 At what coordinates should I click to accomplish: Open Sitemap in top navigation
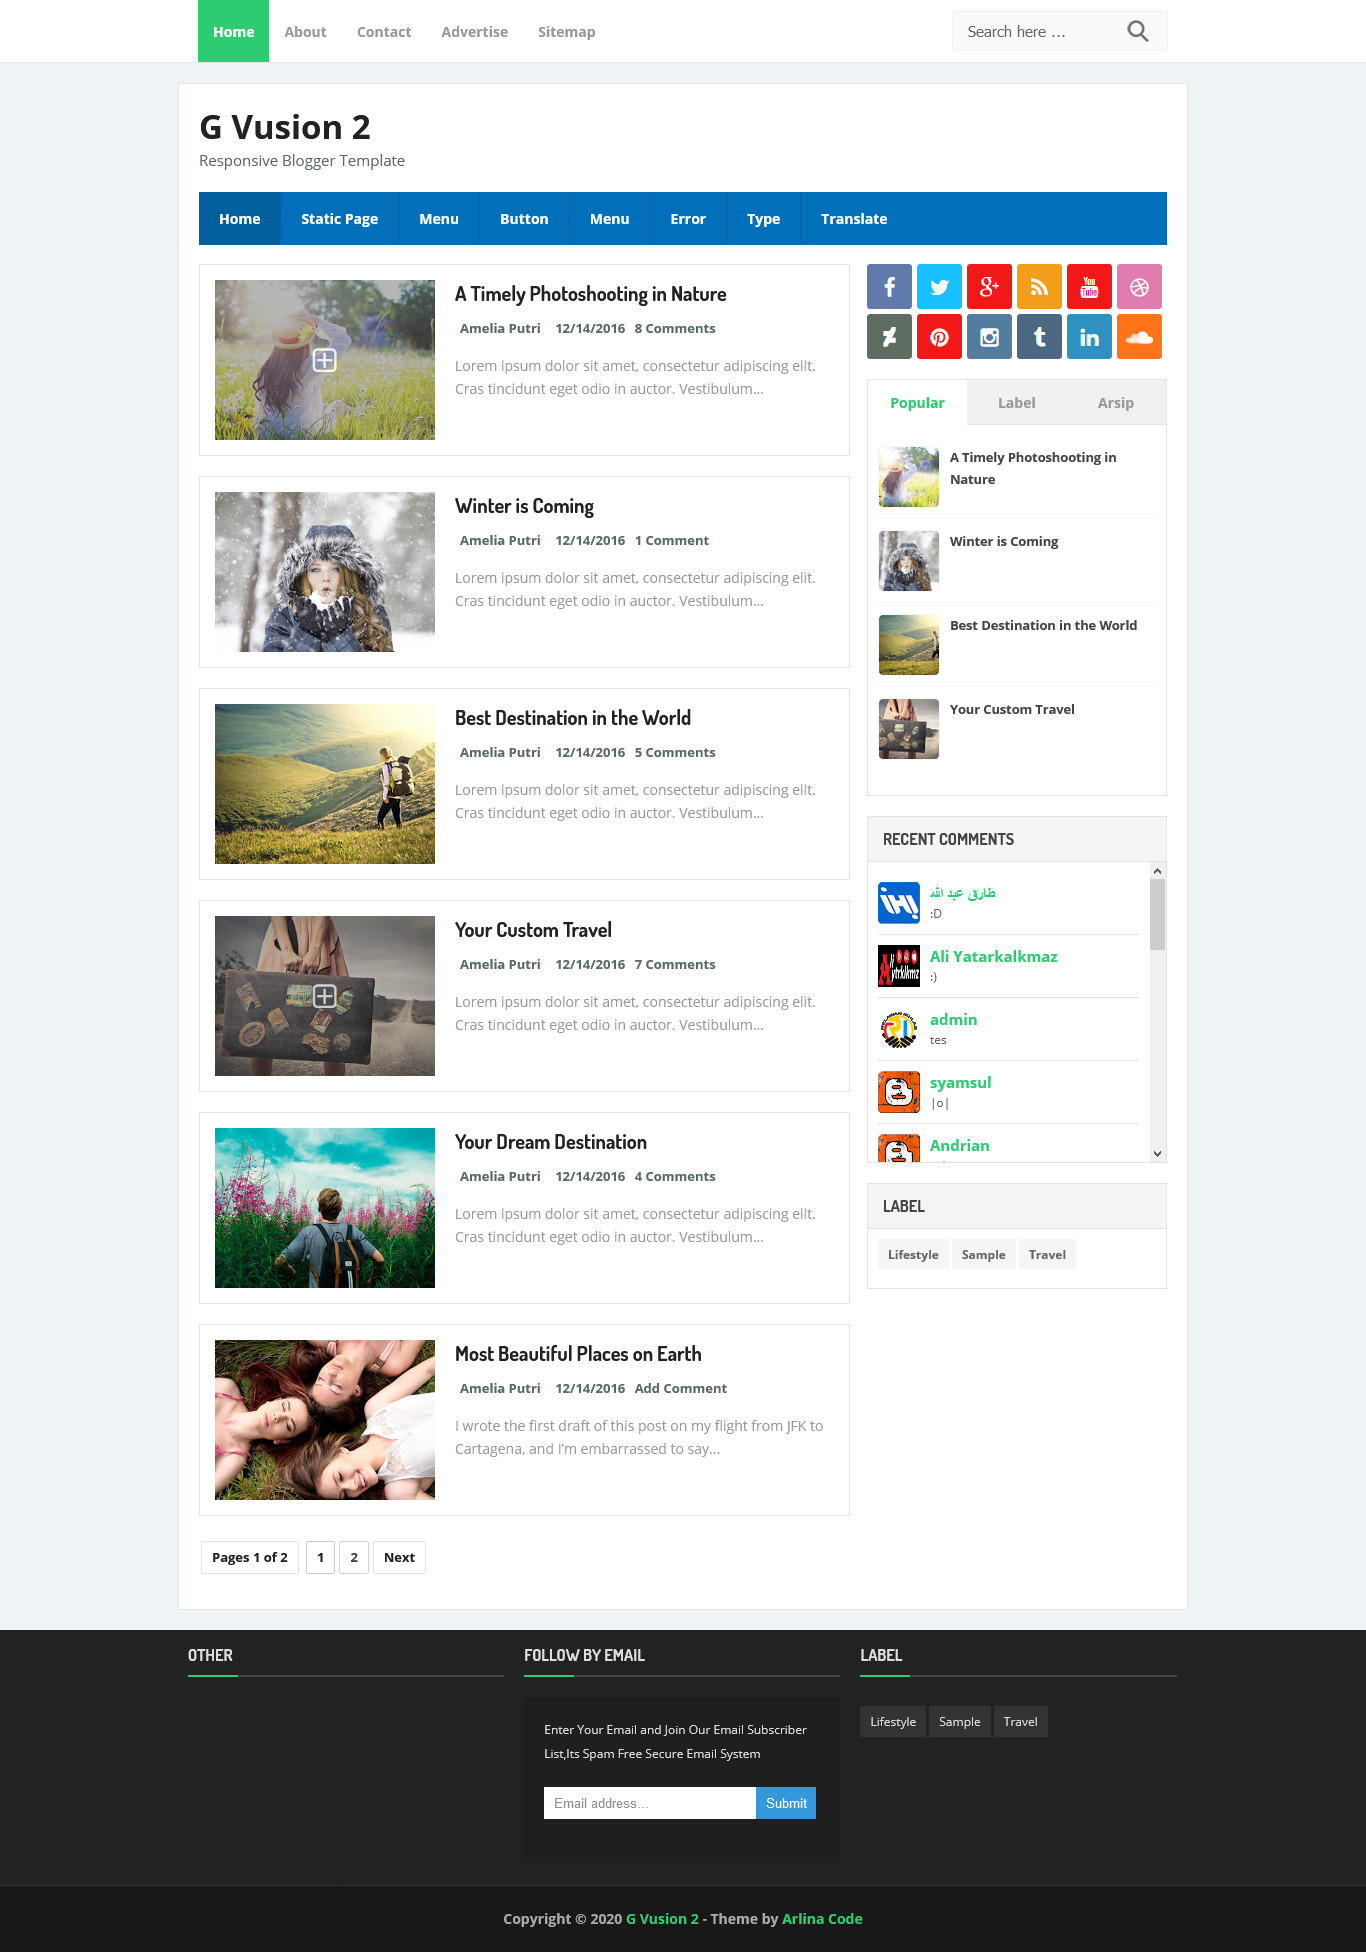pyautogui.click(x=566, y=32)
